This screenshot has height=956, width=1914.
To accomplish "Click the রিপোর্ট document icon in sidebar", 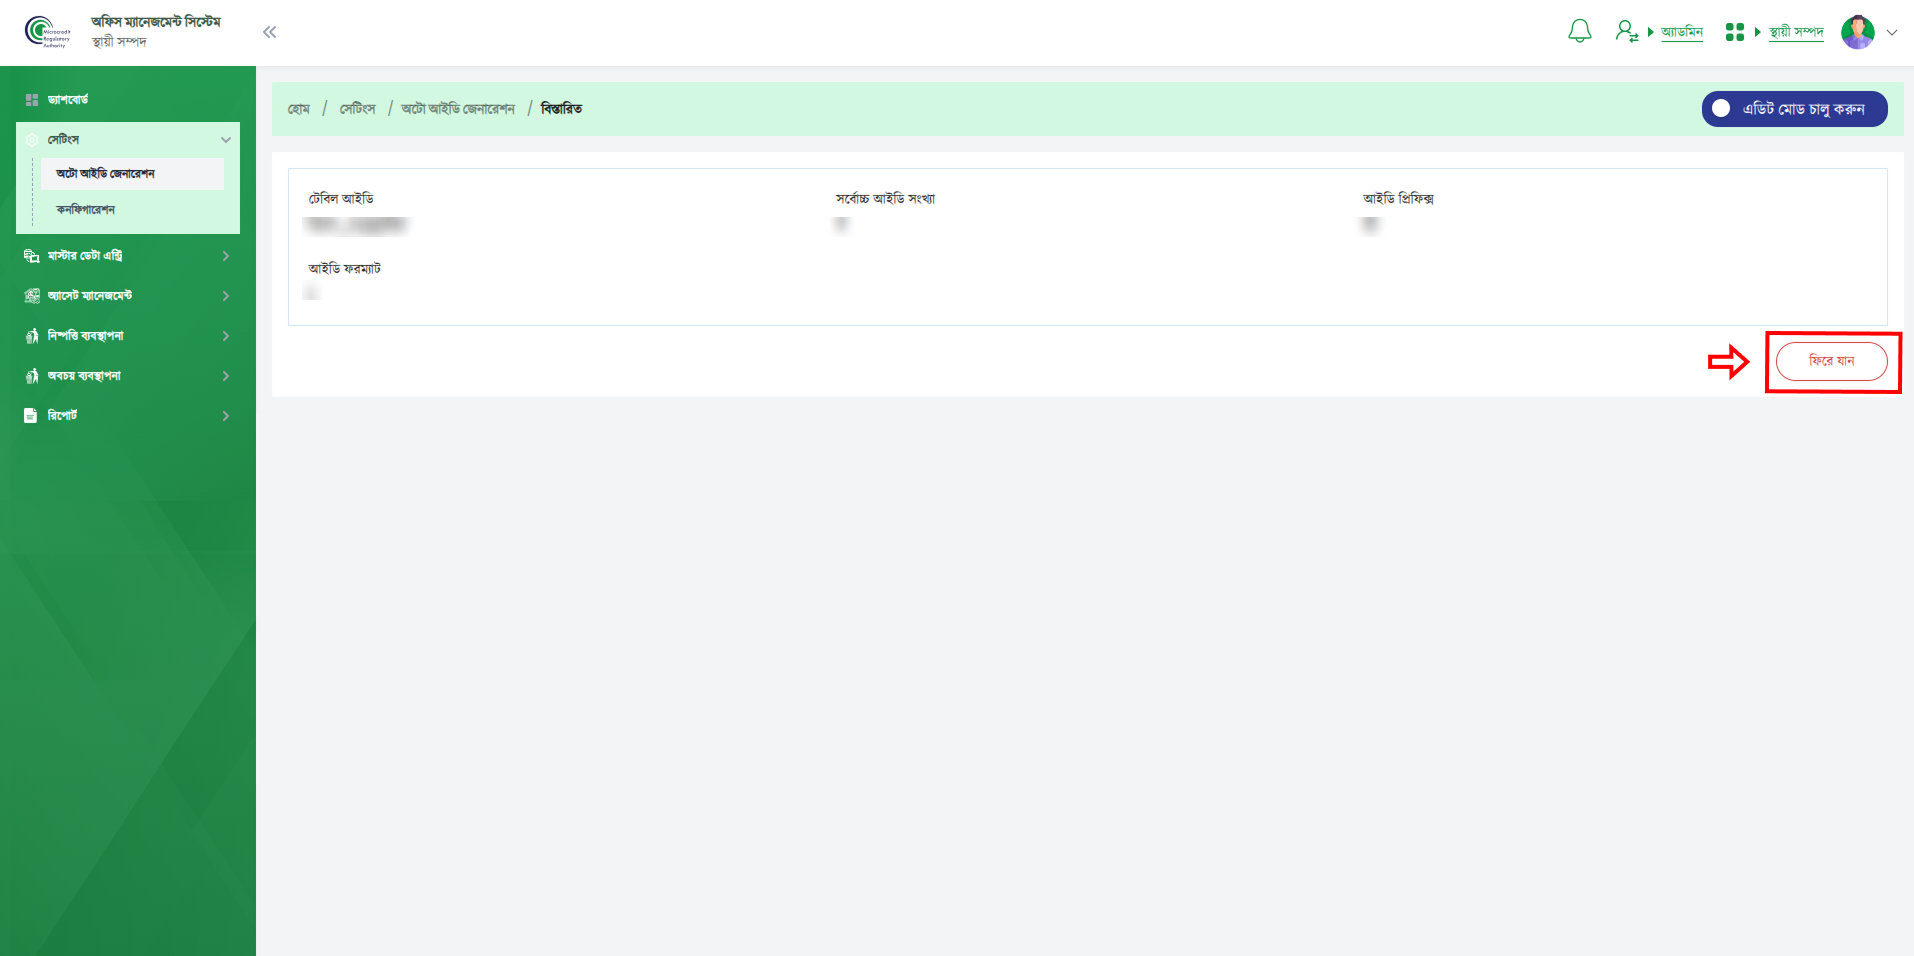I will [31, 415].
